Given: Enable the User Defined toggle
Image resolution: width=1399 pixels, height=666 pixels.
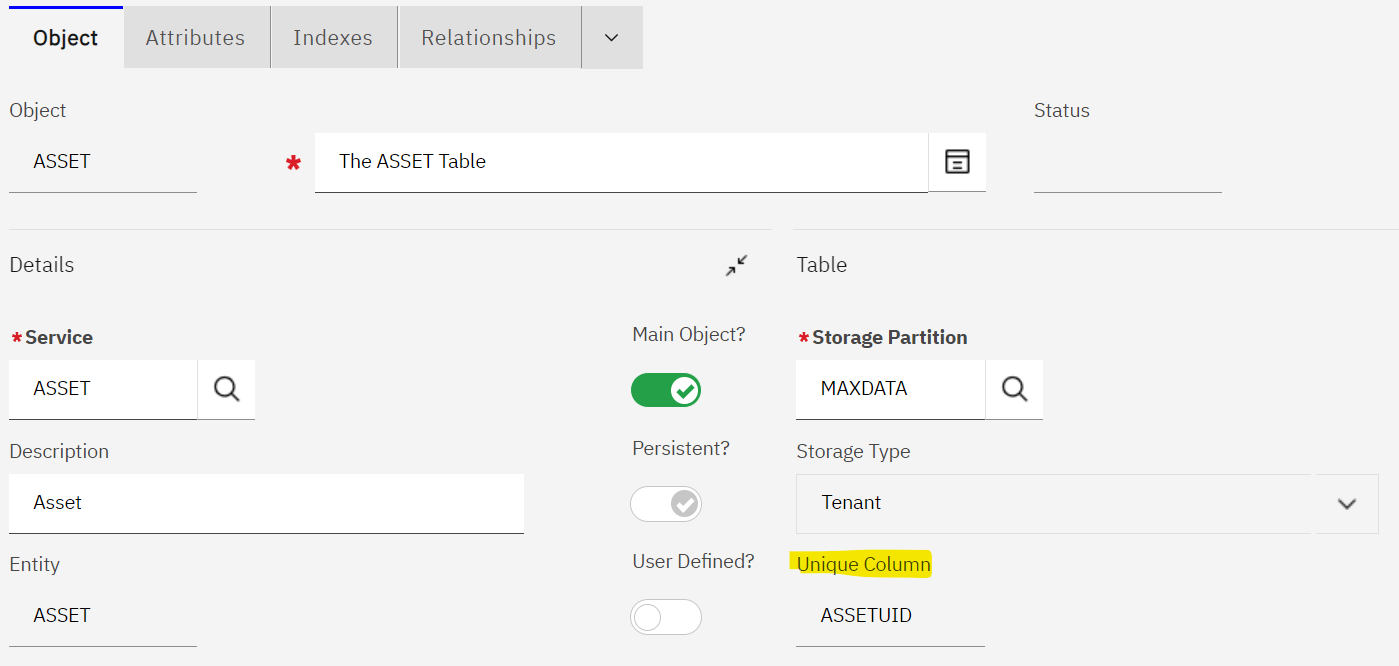Looking at the screenshot, I should (x=666, y=617).
